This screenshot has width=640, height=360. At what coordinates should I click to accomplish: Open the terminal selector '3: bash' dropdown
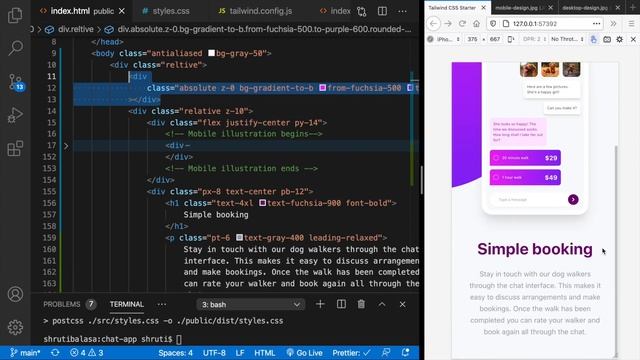tap(251, 304)
